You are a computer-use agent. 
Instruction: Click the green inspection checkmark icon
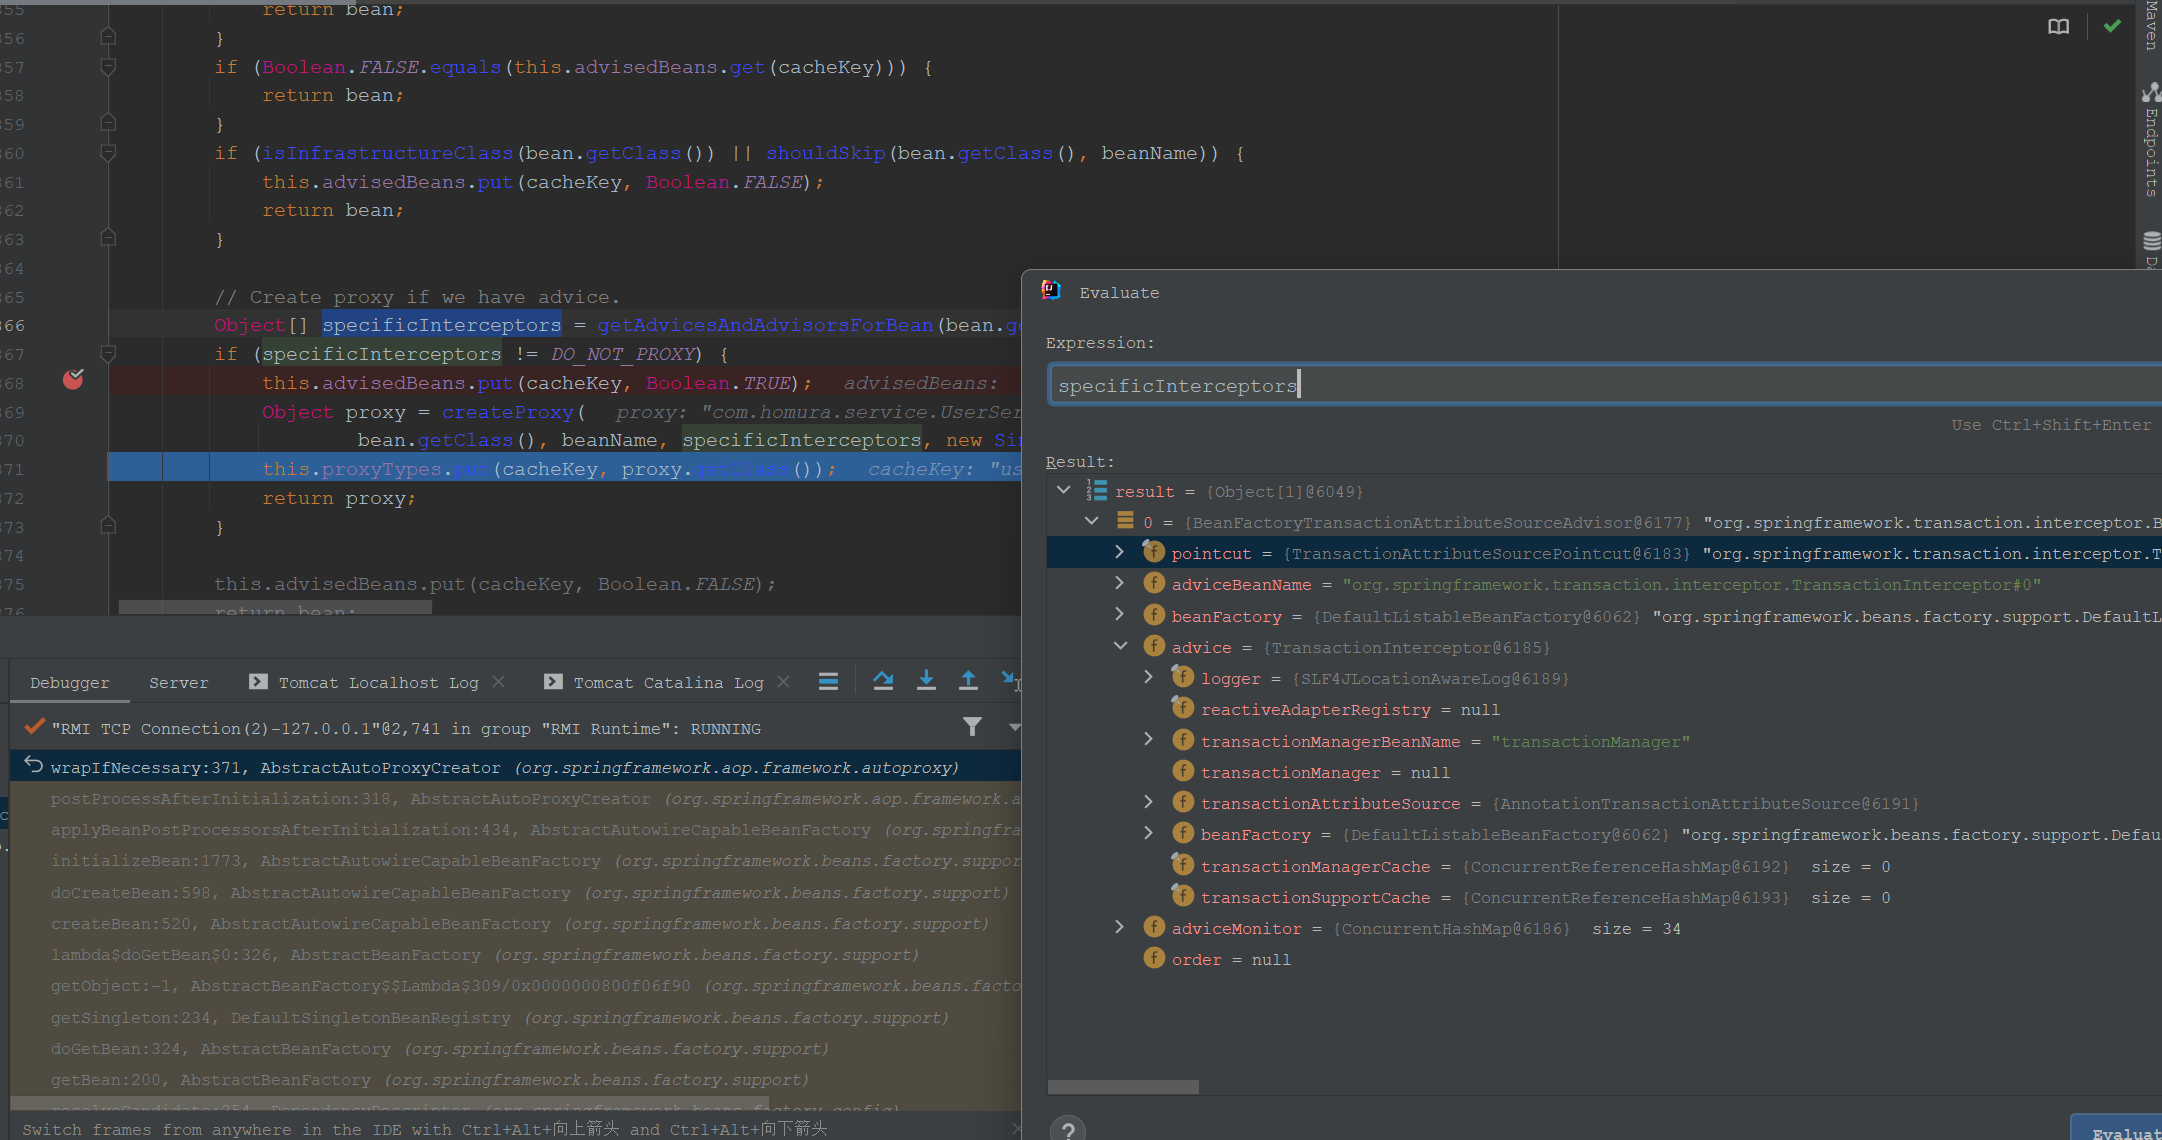[x=2112, y=27]
